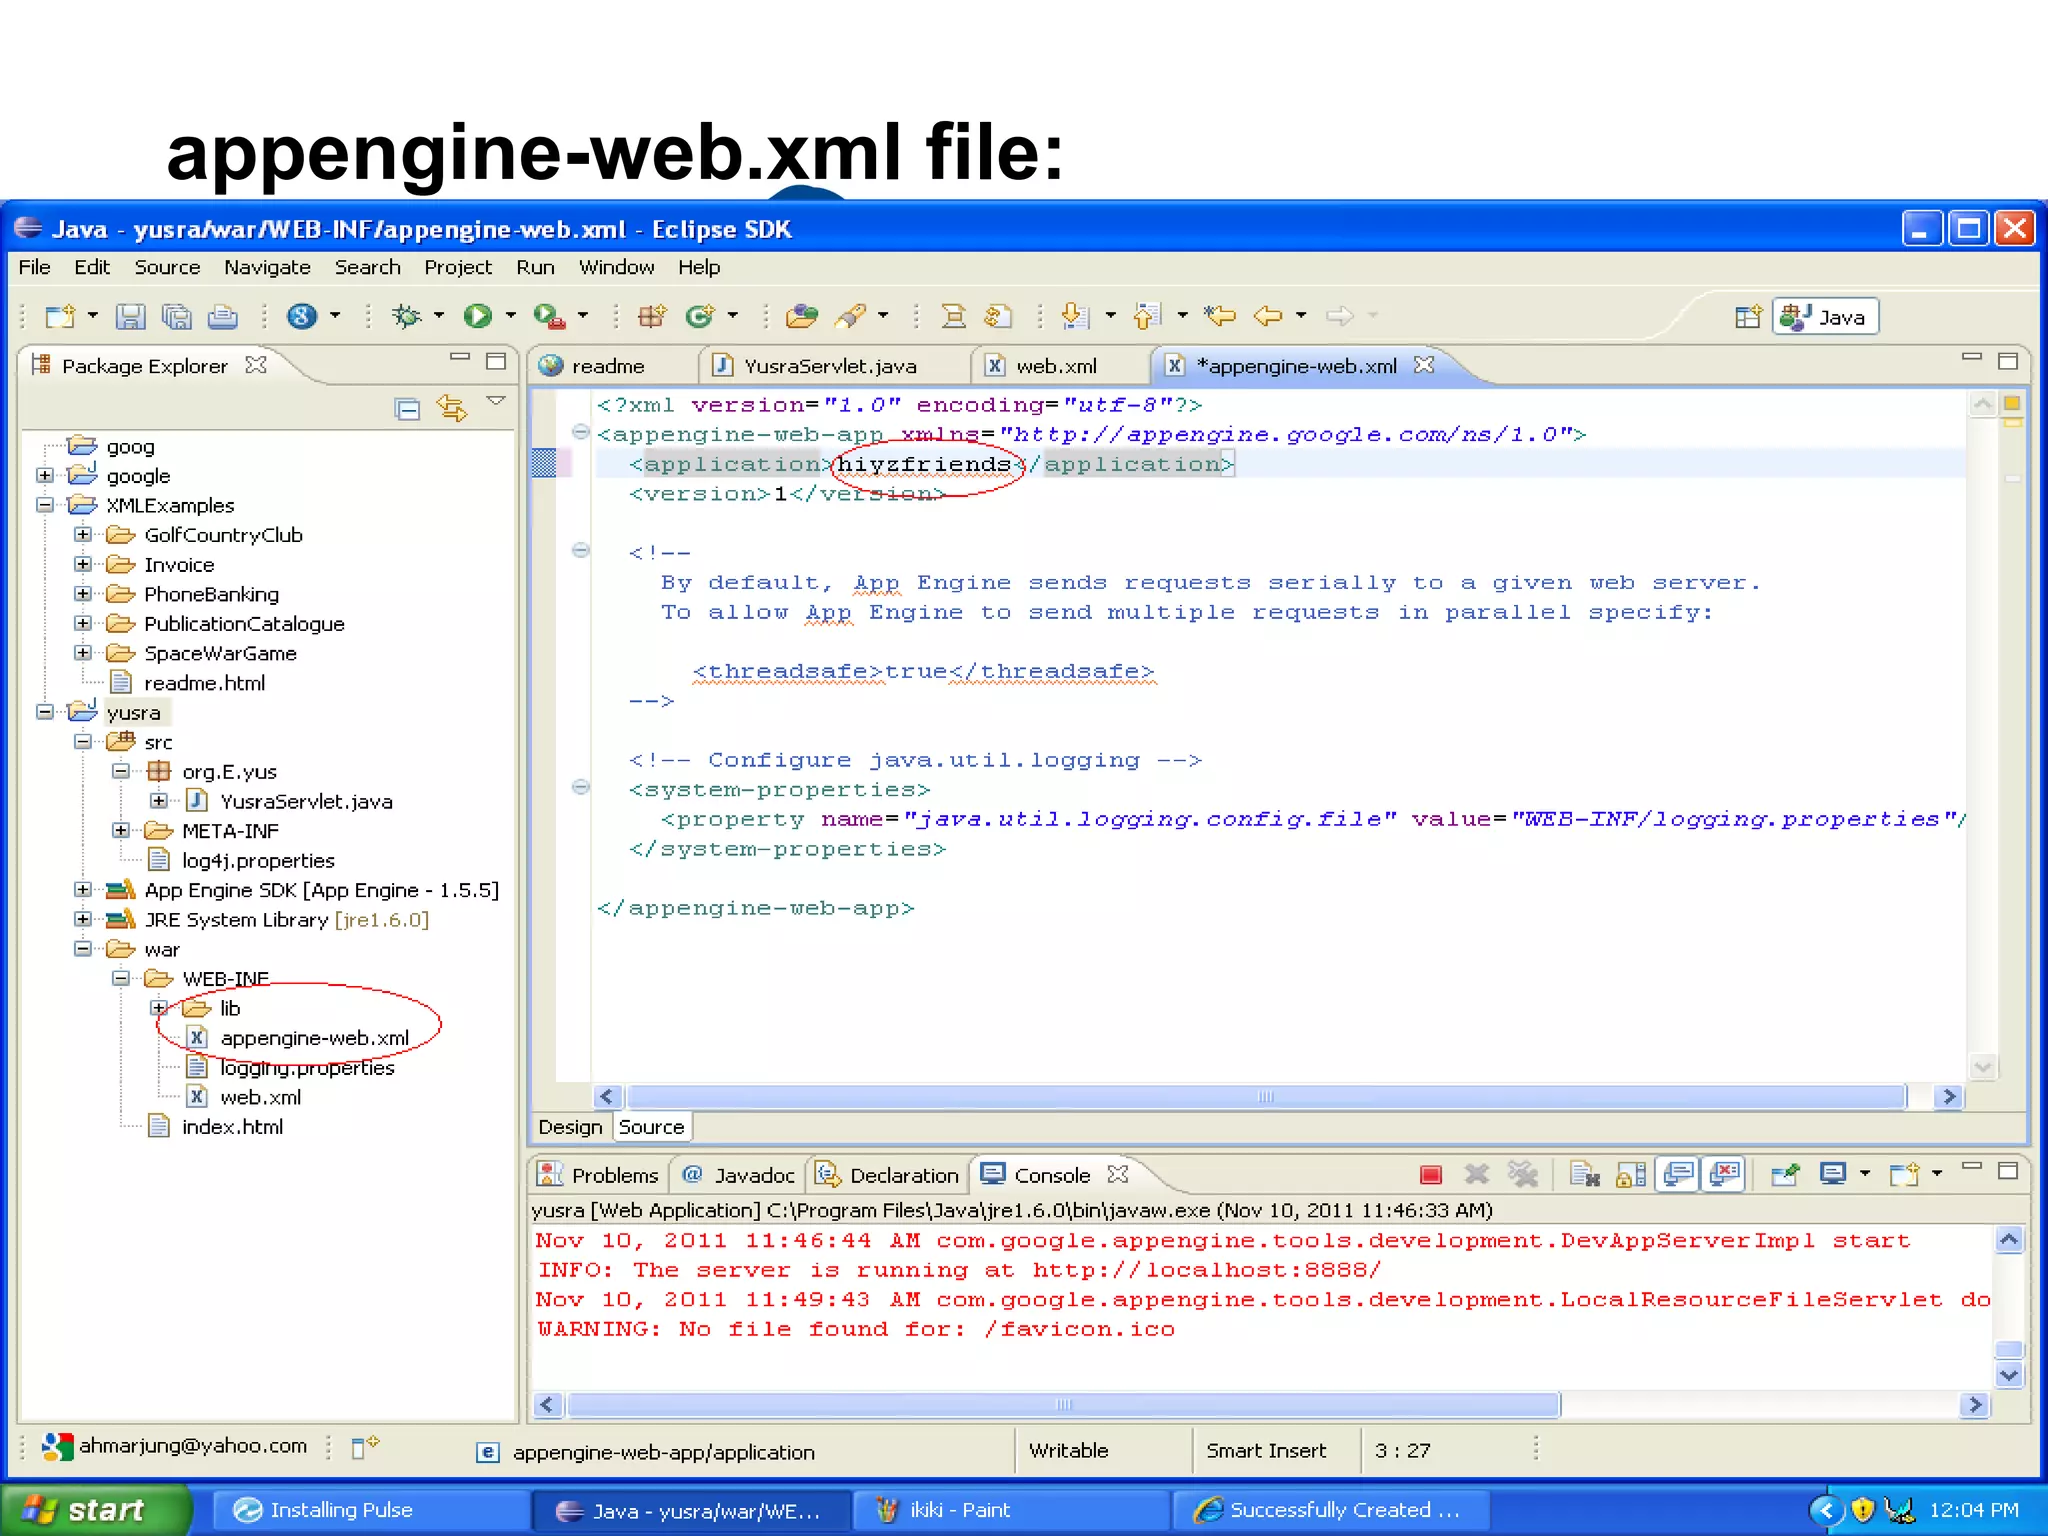Collapse the appengine-web-app element fold marker

(580, 432)
